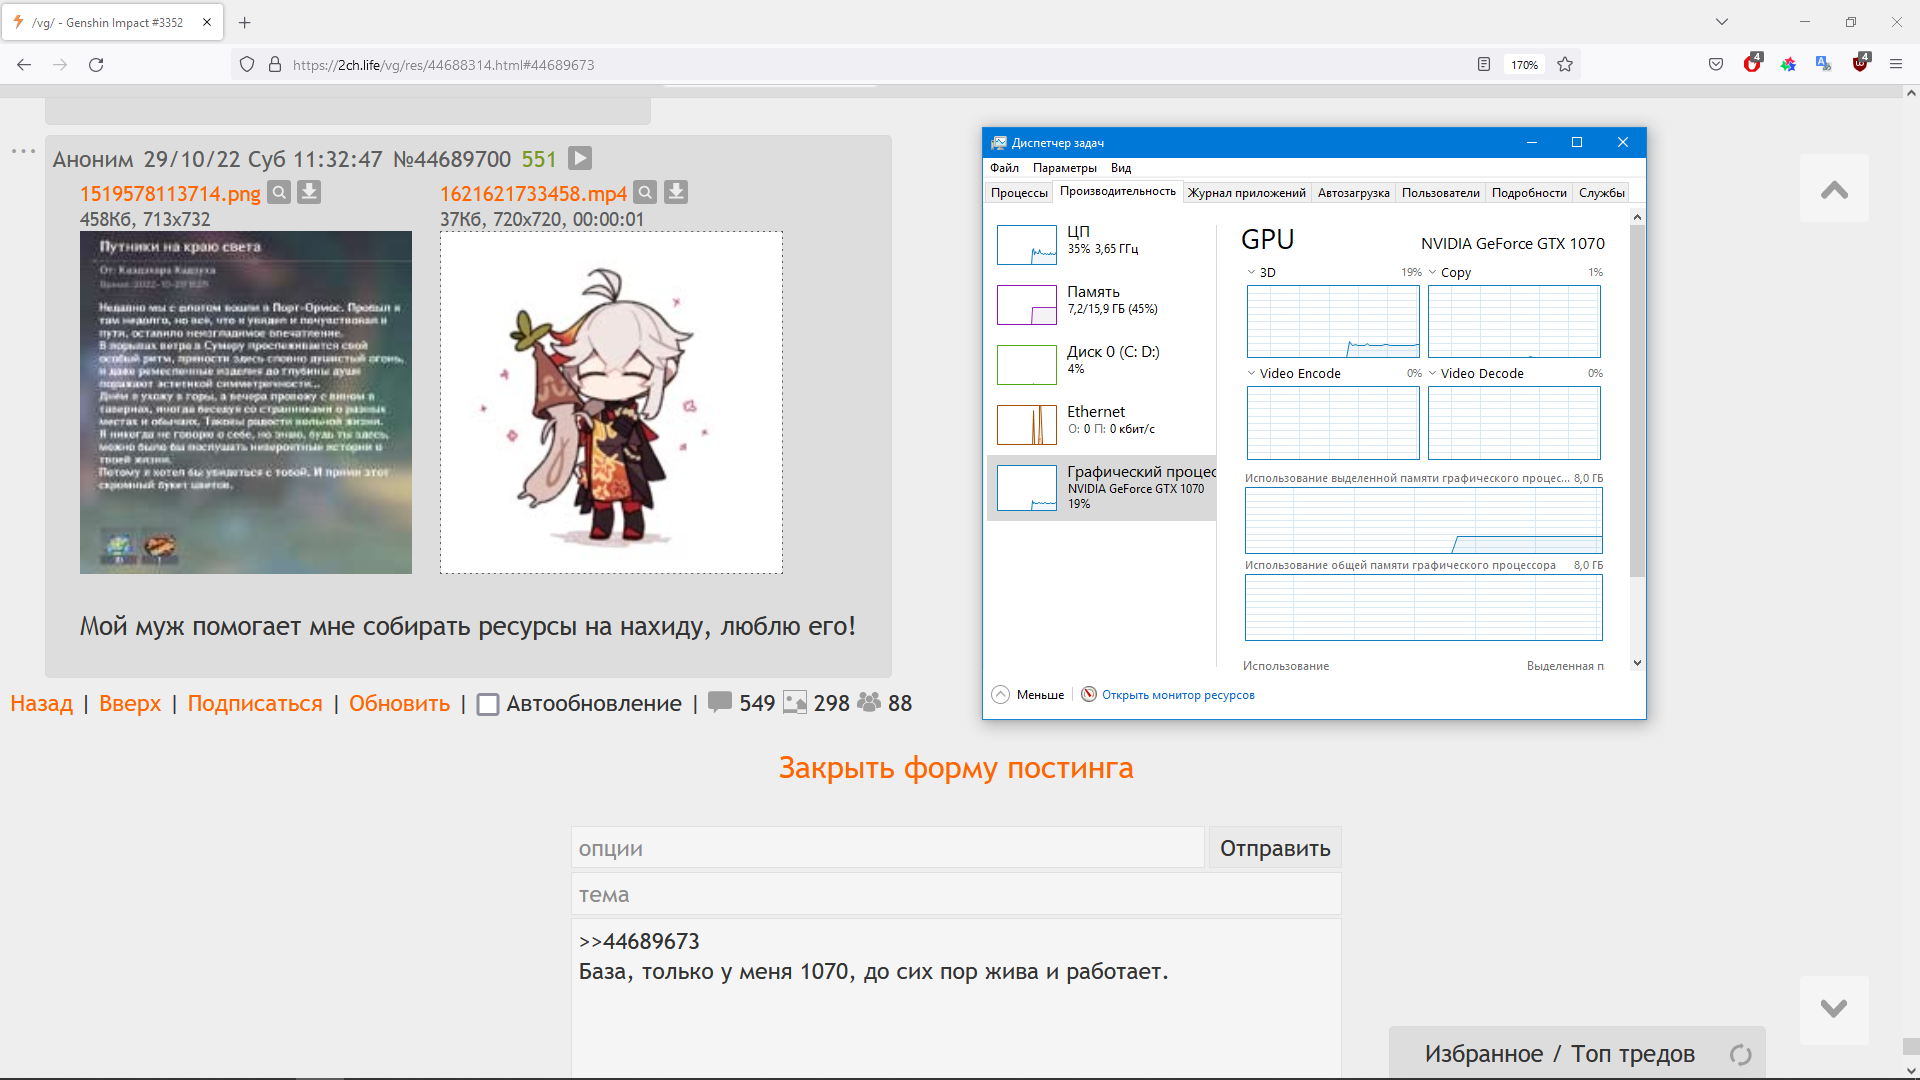Screen dimensions: 1920x1080
Task: Open the Параметры menu in Task Manager
Action: click(x=1064, y=168)
